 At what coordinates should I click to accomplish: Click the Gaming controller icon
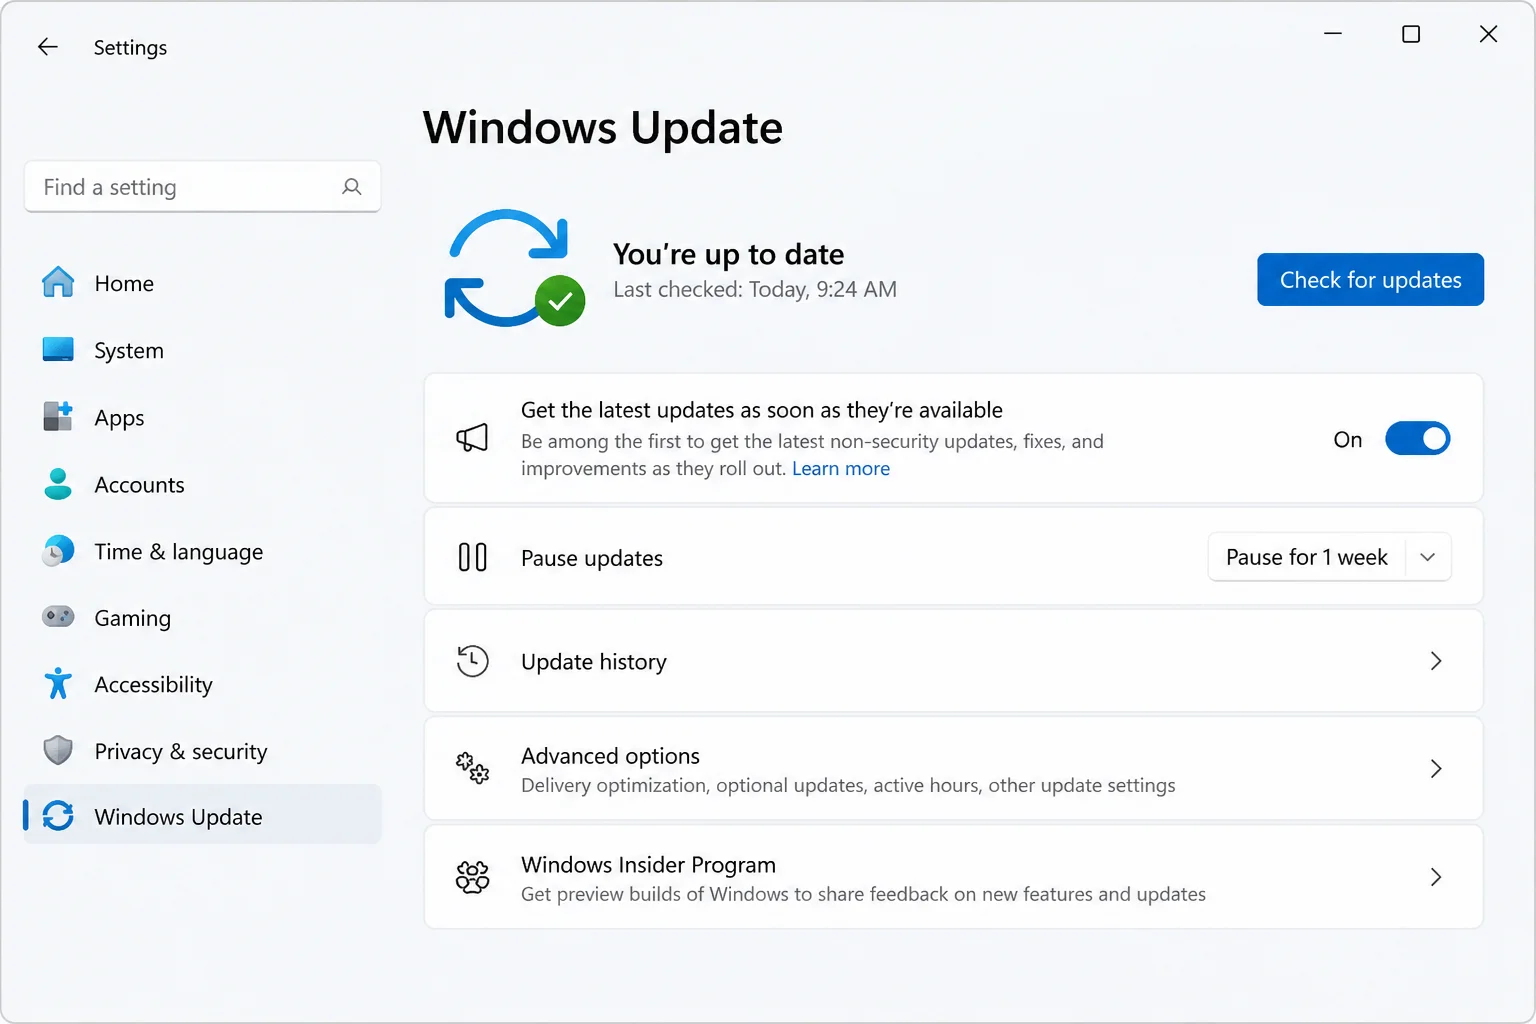58,616
